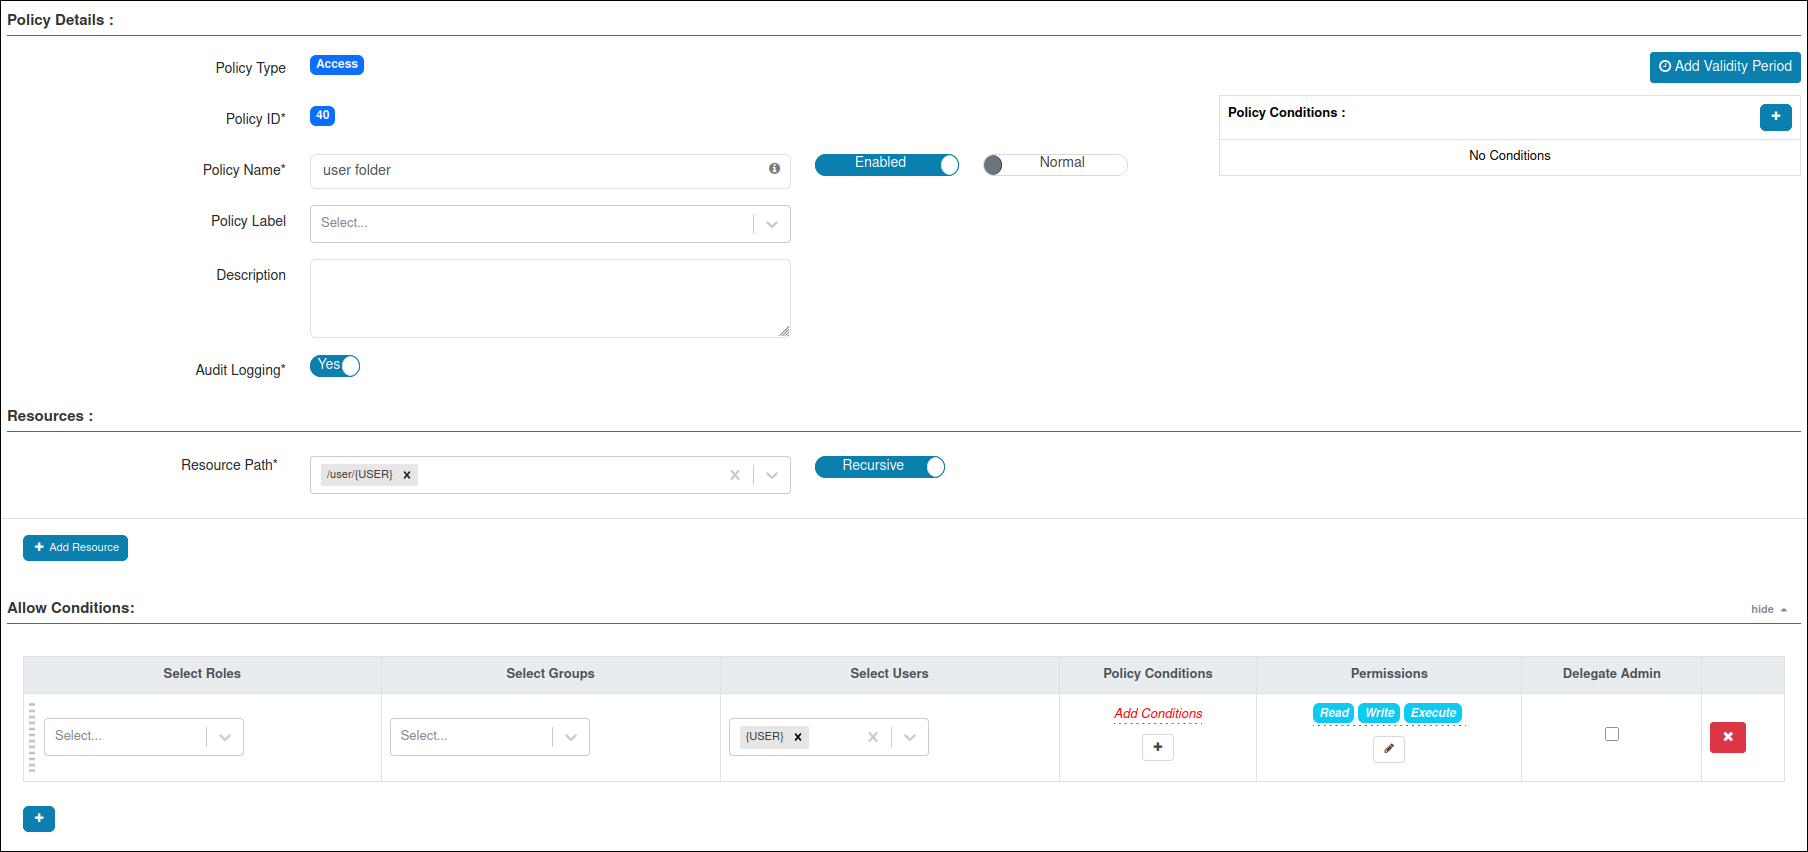Viewport: 1808px width, 852px height.
Task: Add a new policy condition with plus icon
Action: (x=1775, y=117)
